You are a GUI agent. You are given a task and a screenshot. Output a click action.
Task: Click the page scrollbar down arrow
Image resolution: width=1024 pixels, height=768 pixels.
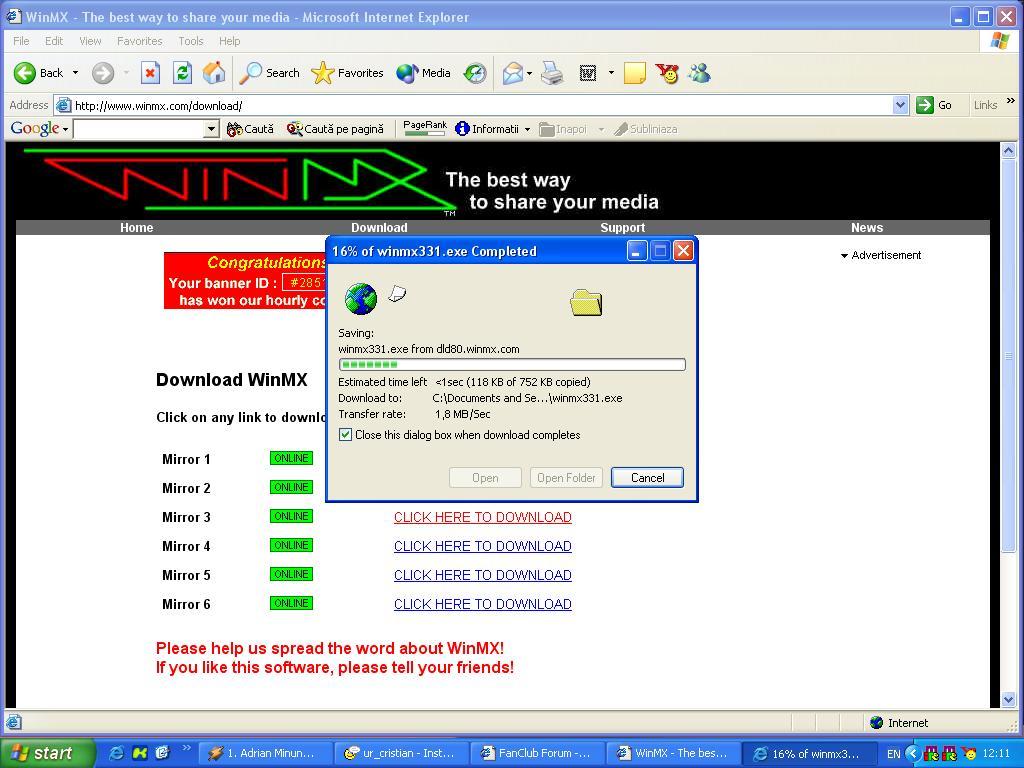tap(1008, 699)
